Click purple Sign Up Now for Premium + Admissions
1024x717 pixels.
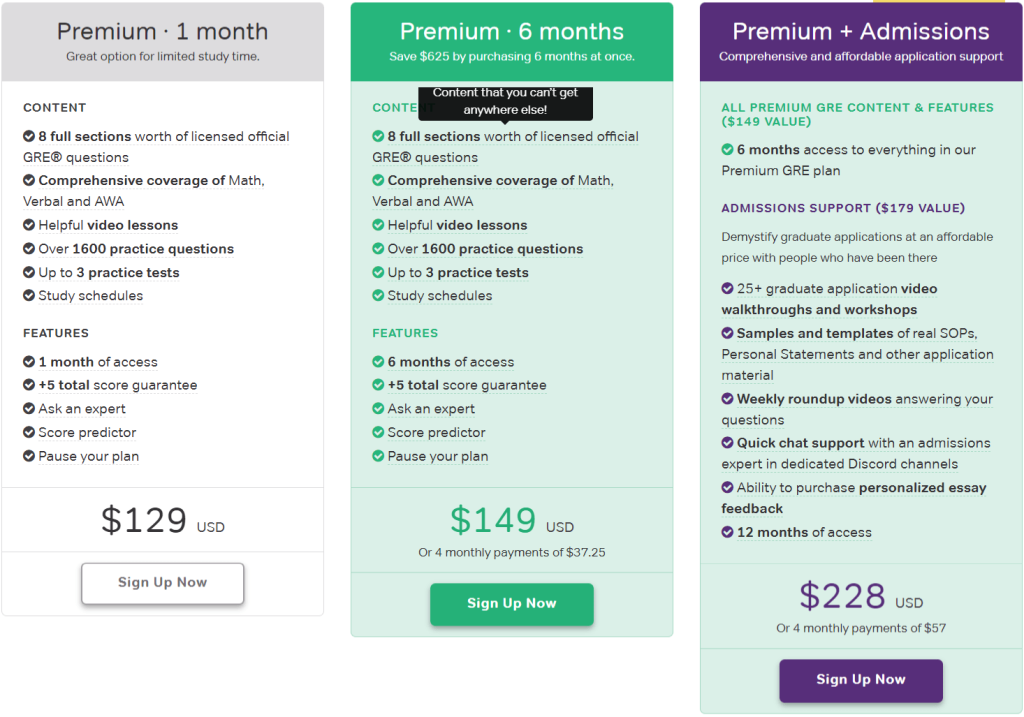tap(861, 680)
